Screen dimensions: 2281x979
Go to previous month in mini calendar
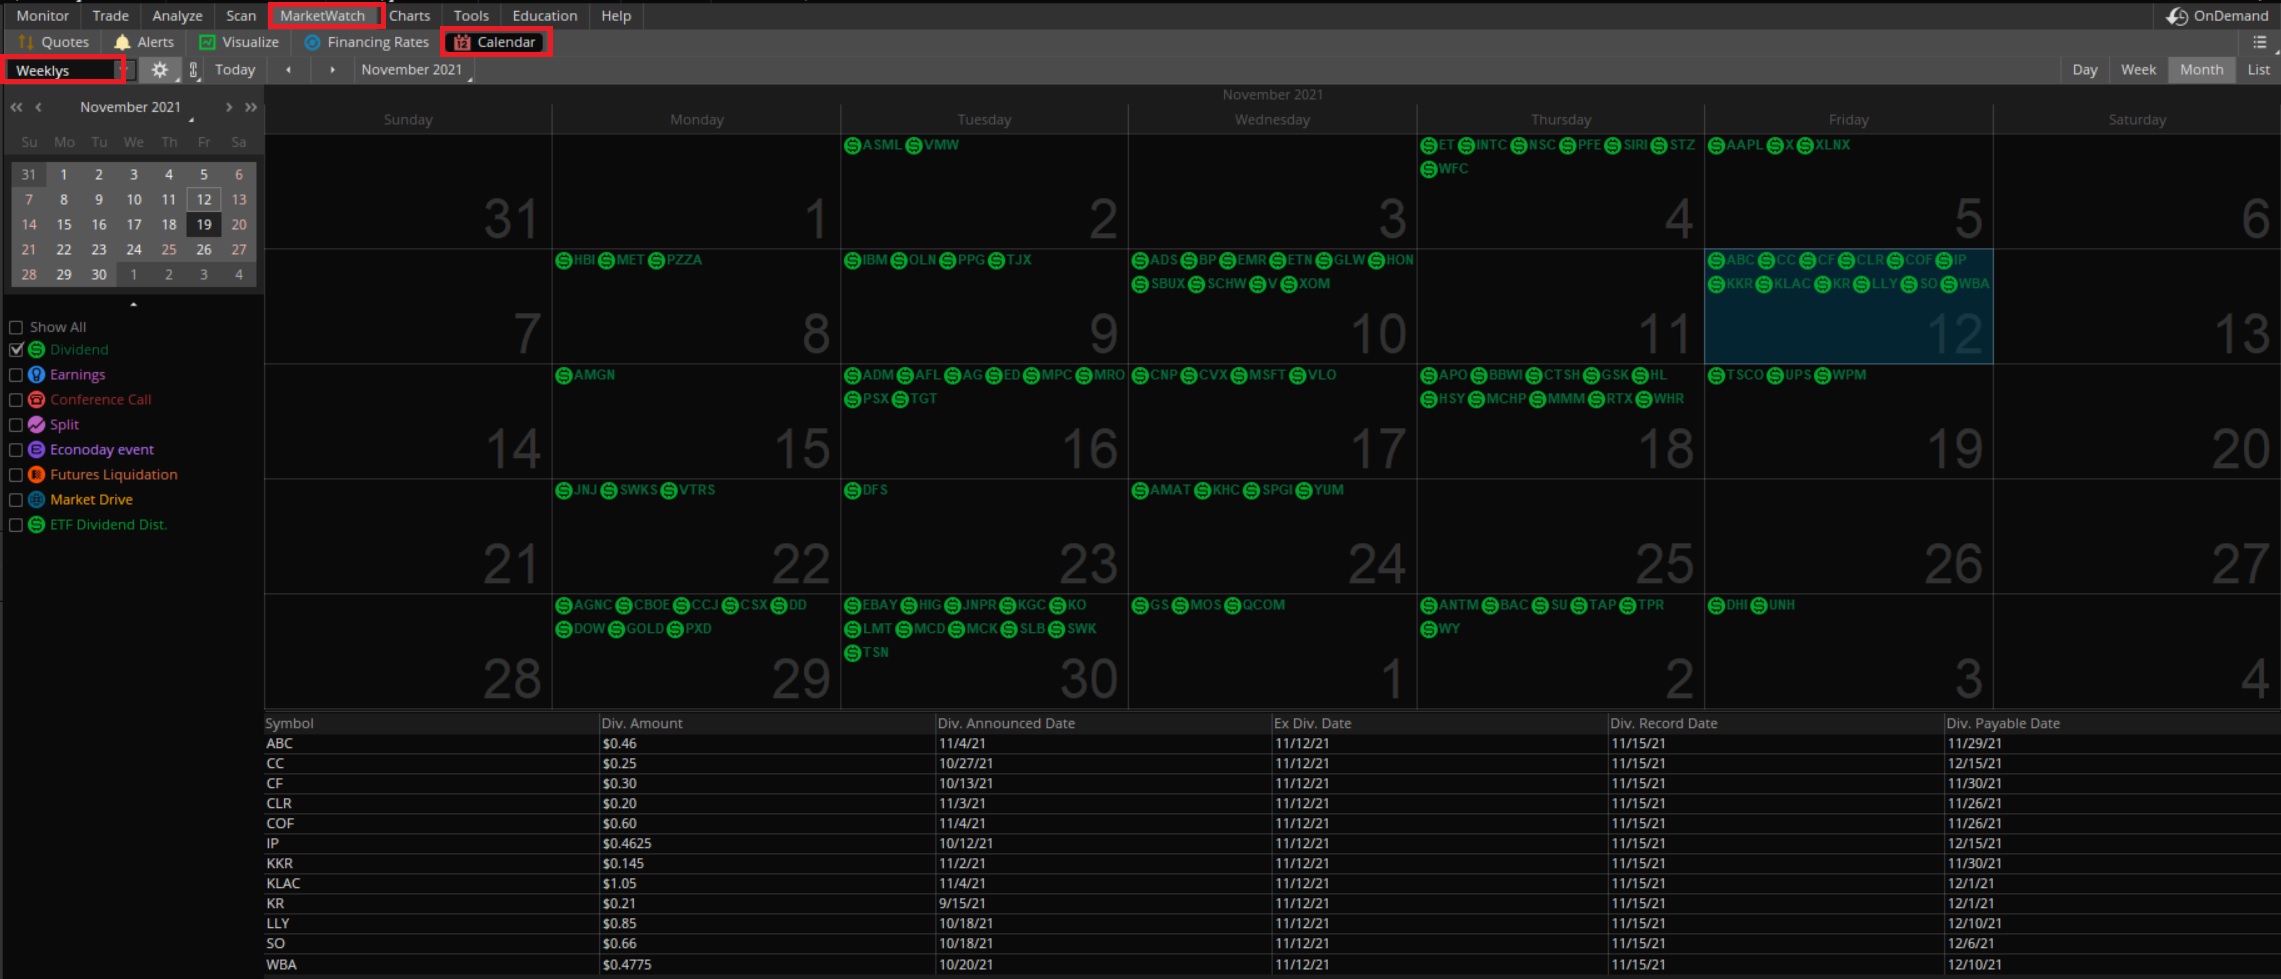coord(38,107)
